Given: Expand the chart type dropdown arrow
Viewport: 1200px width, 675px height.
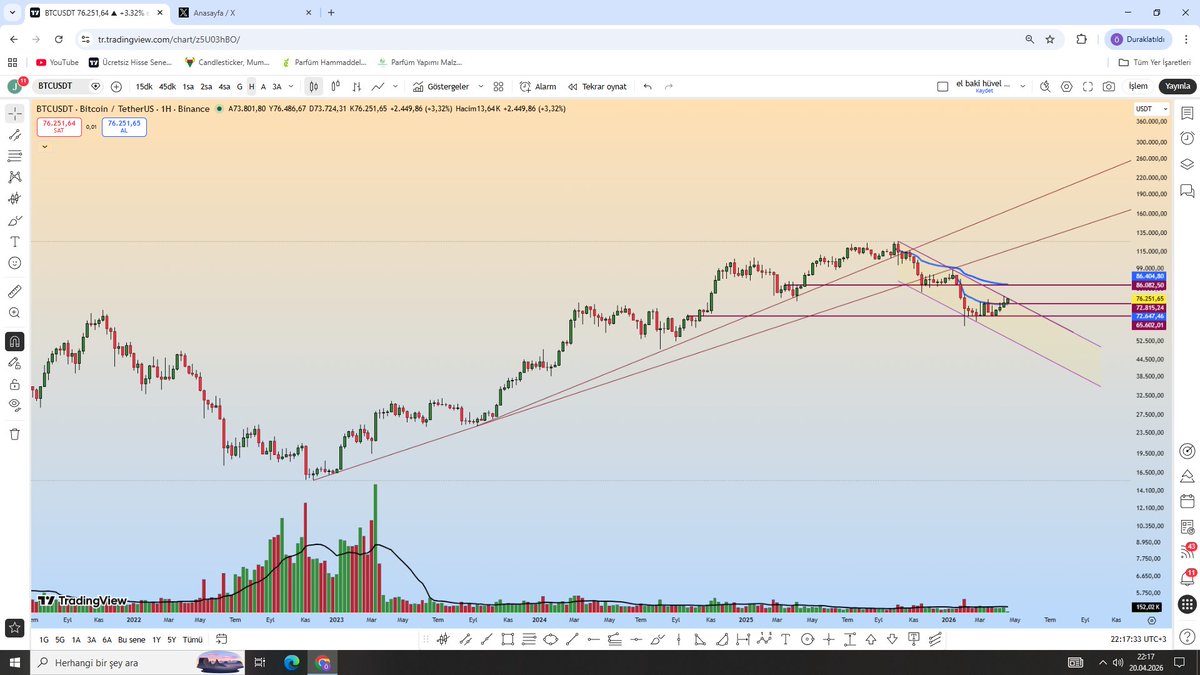Looking at the screenshot, I should click(x=396, y=87).
